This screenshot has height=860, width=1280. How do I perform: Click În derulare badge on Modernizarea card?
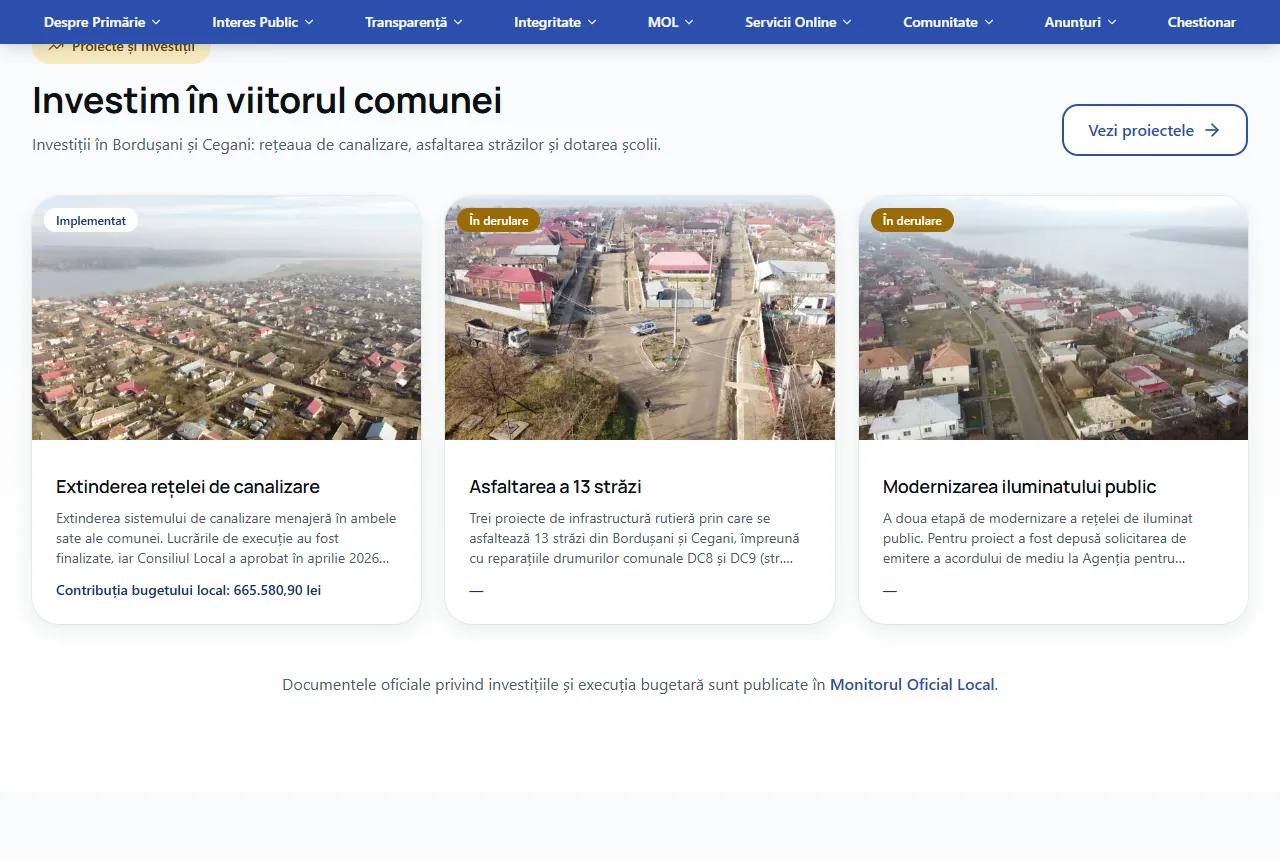pos(912,220)
